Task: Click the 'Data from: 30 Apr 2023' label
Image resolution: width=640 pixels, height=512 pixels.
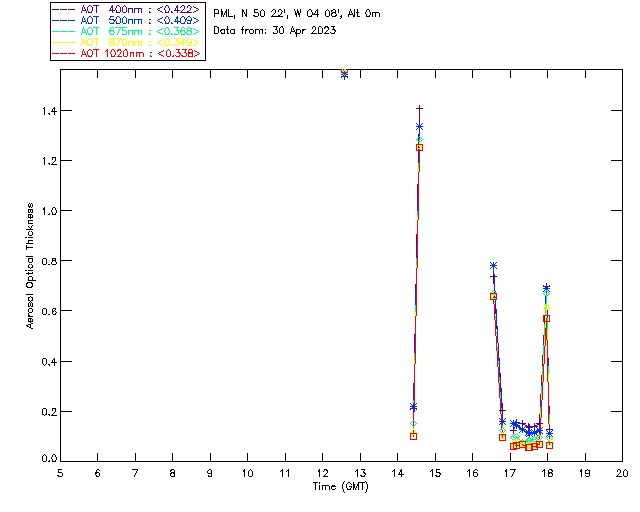Action: tap(275, 31)
